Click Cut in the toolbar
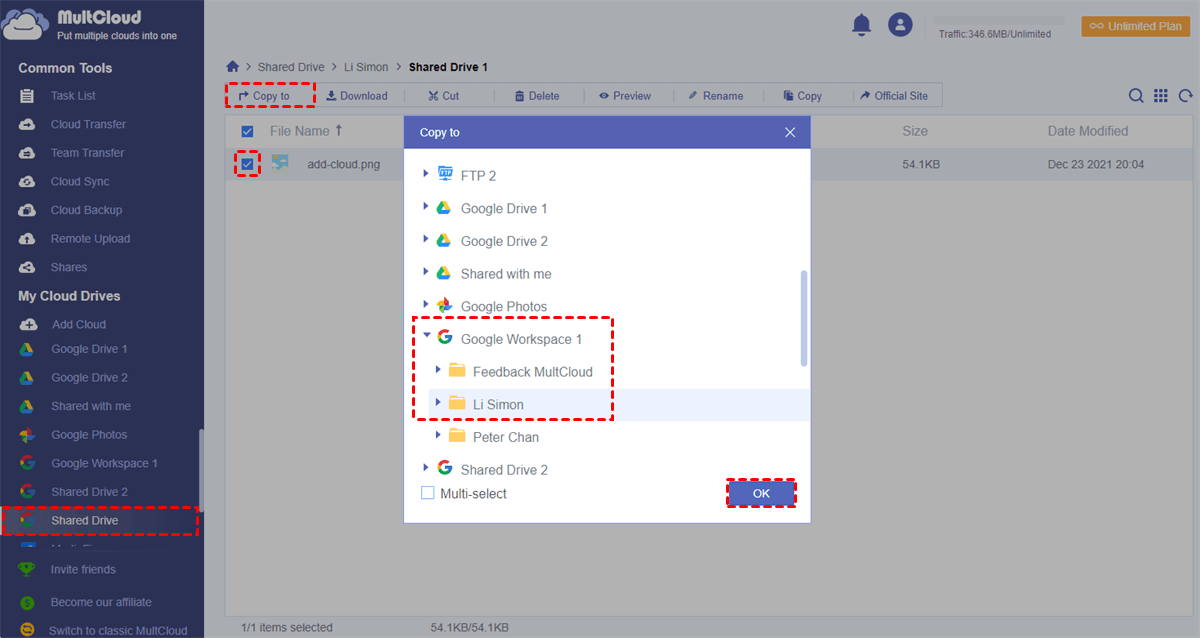Image resolution: width=1200 pixels, height=638 pixels. coord(443,96)
